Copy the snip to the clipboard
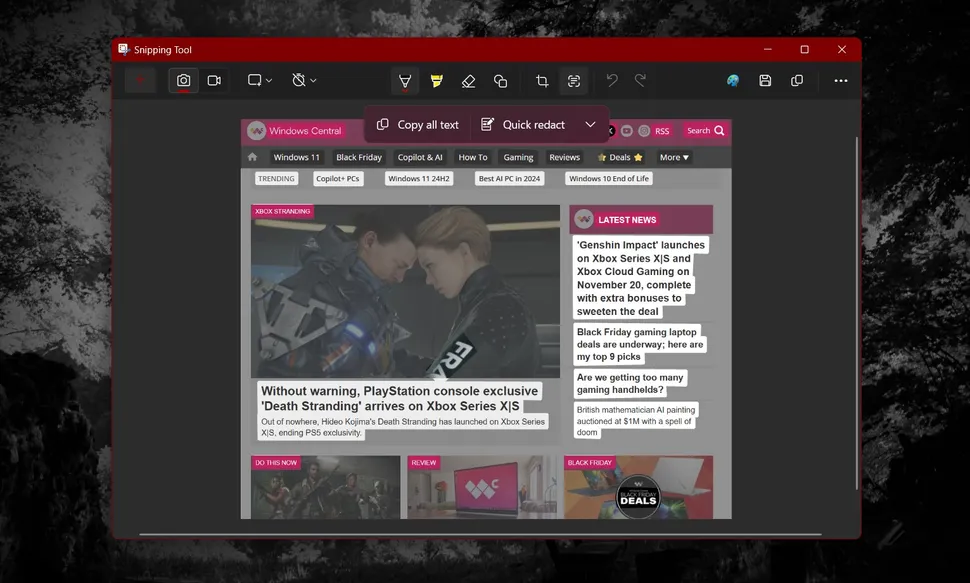 (797, 81)
